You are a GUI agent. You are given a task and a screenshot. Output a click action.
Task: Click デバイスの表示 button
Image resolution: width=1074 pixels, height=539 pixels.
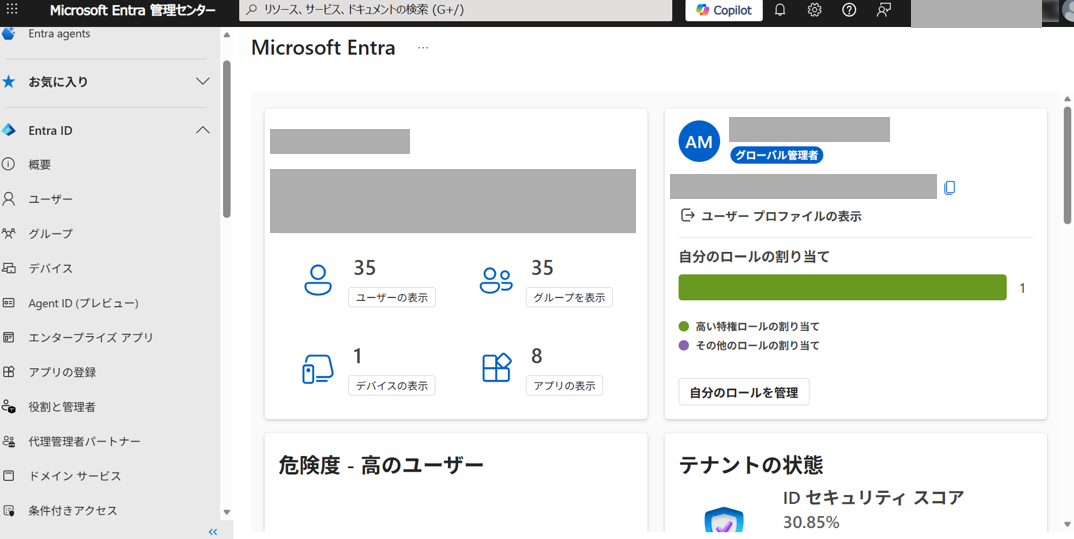[x=392, y=386]
